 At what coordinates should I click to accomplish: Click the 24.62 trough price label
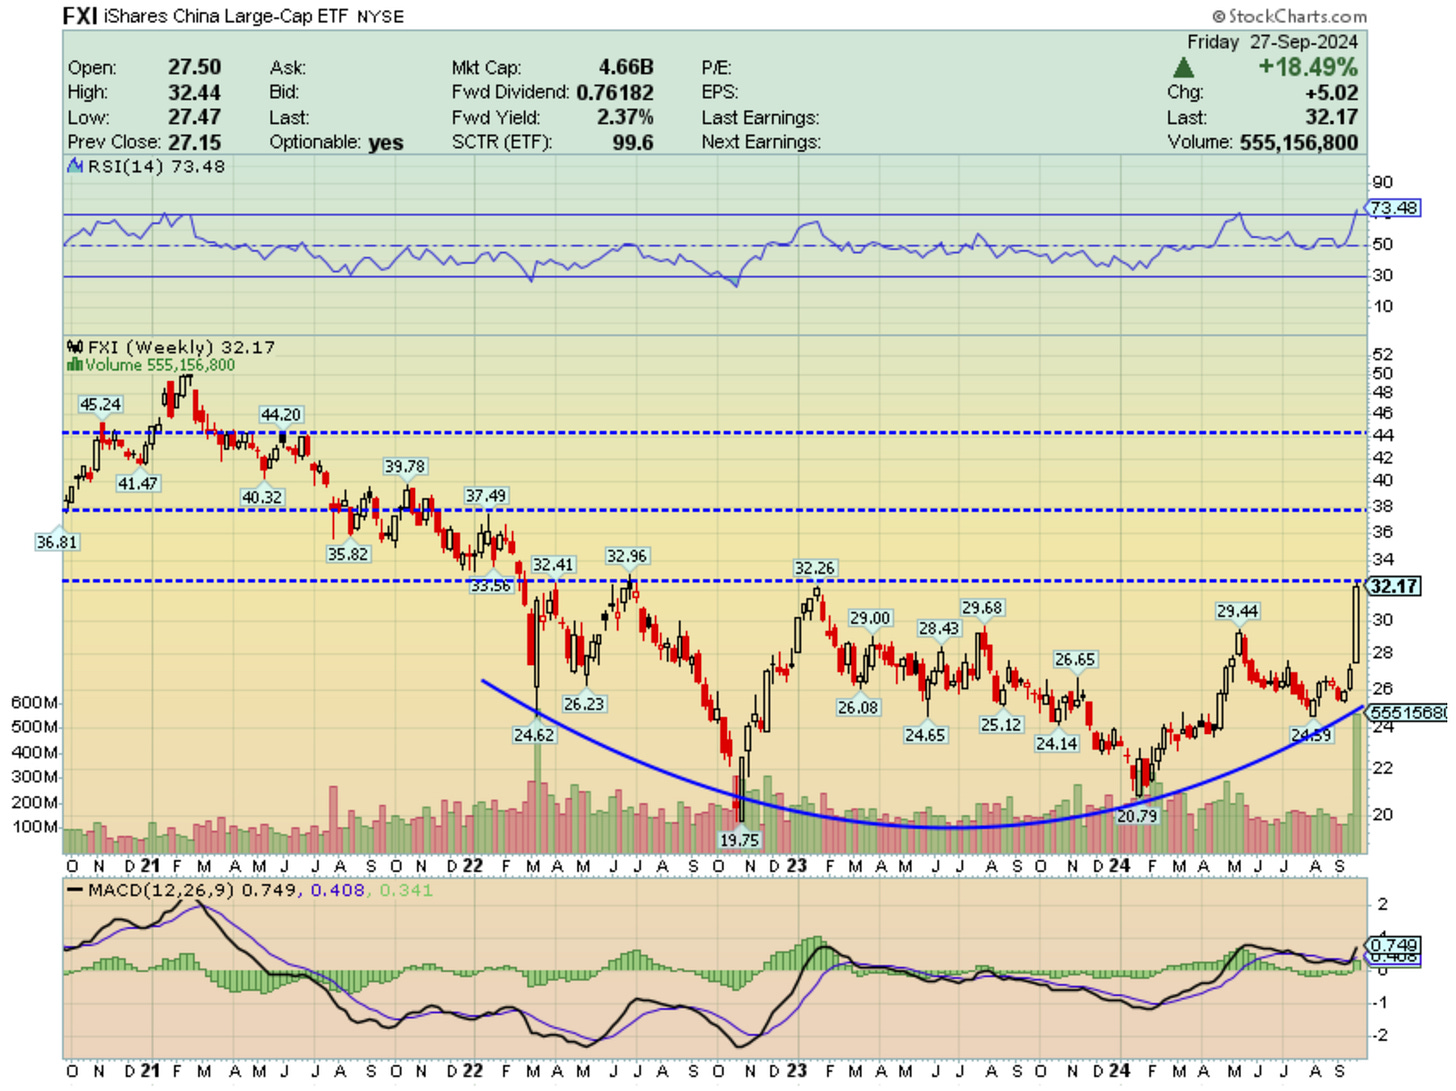[x=534, y=734]
